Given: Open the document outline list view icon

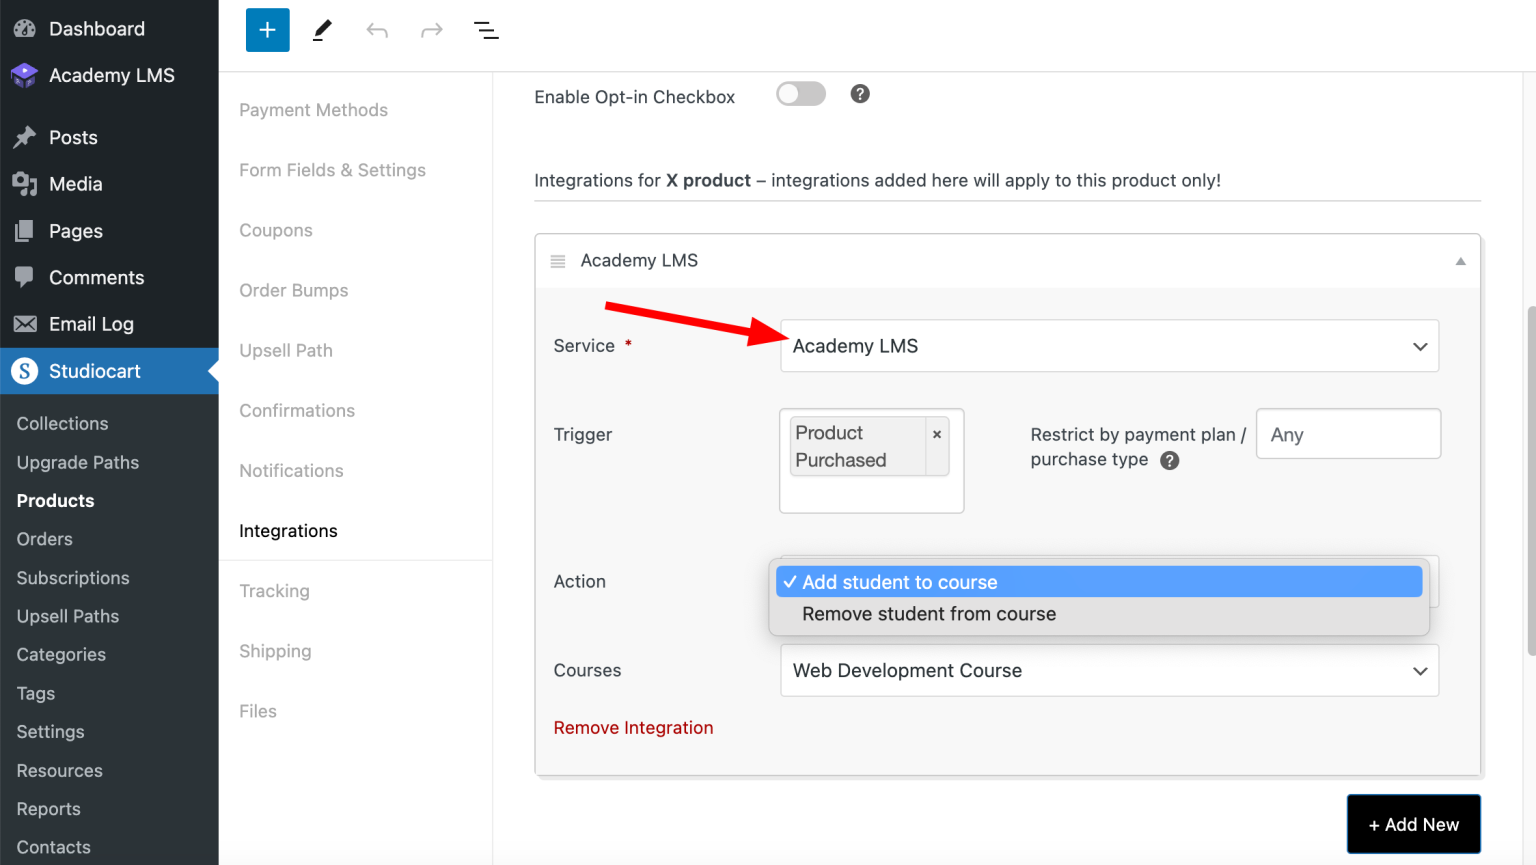Looking at the screenshot, I should tap(486, 31).
